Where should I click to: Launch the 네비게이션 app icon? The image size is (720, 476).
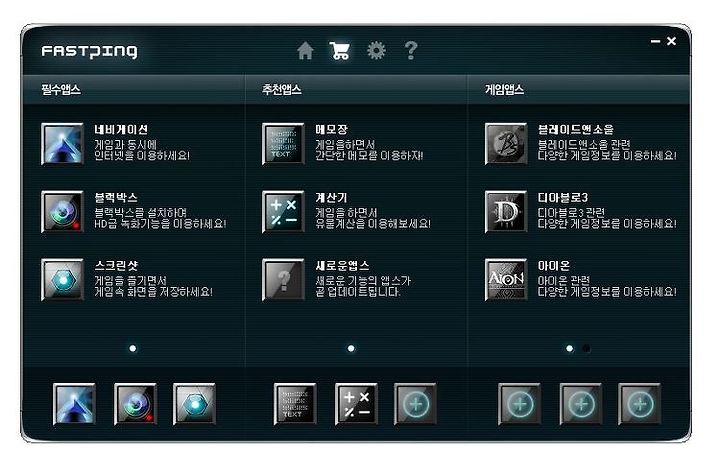tap(62, 144)
